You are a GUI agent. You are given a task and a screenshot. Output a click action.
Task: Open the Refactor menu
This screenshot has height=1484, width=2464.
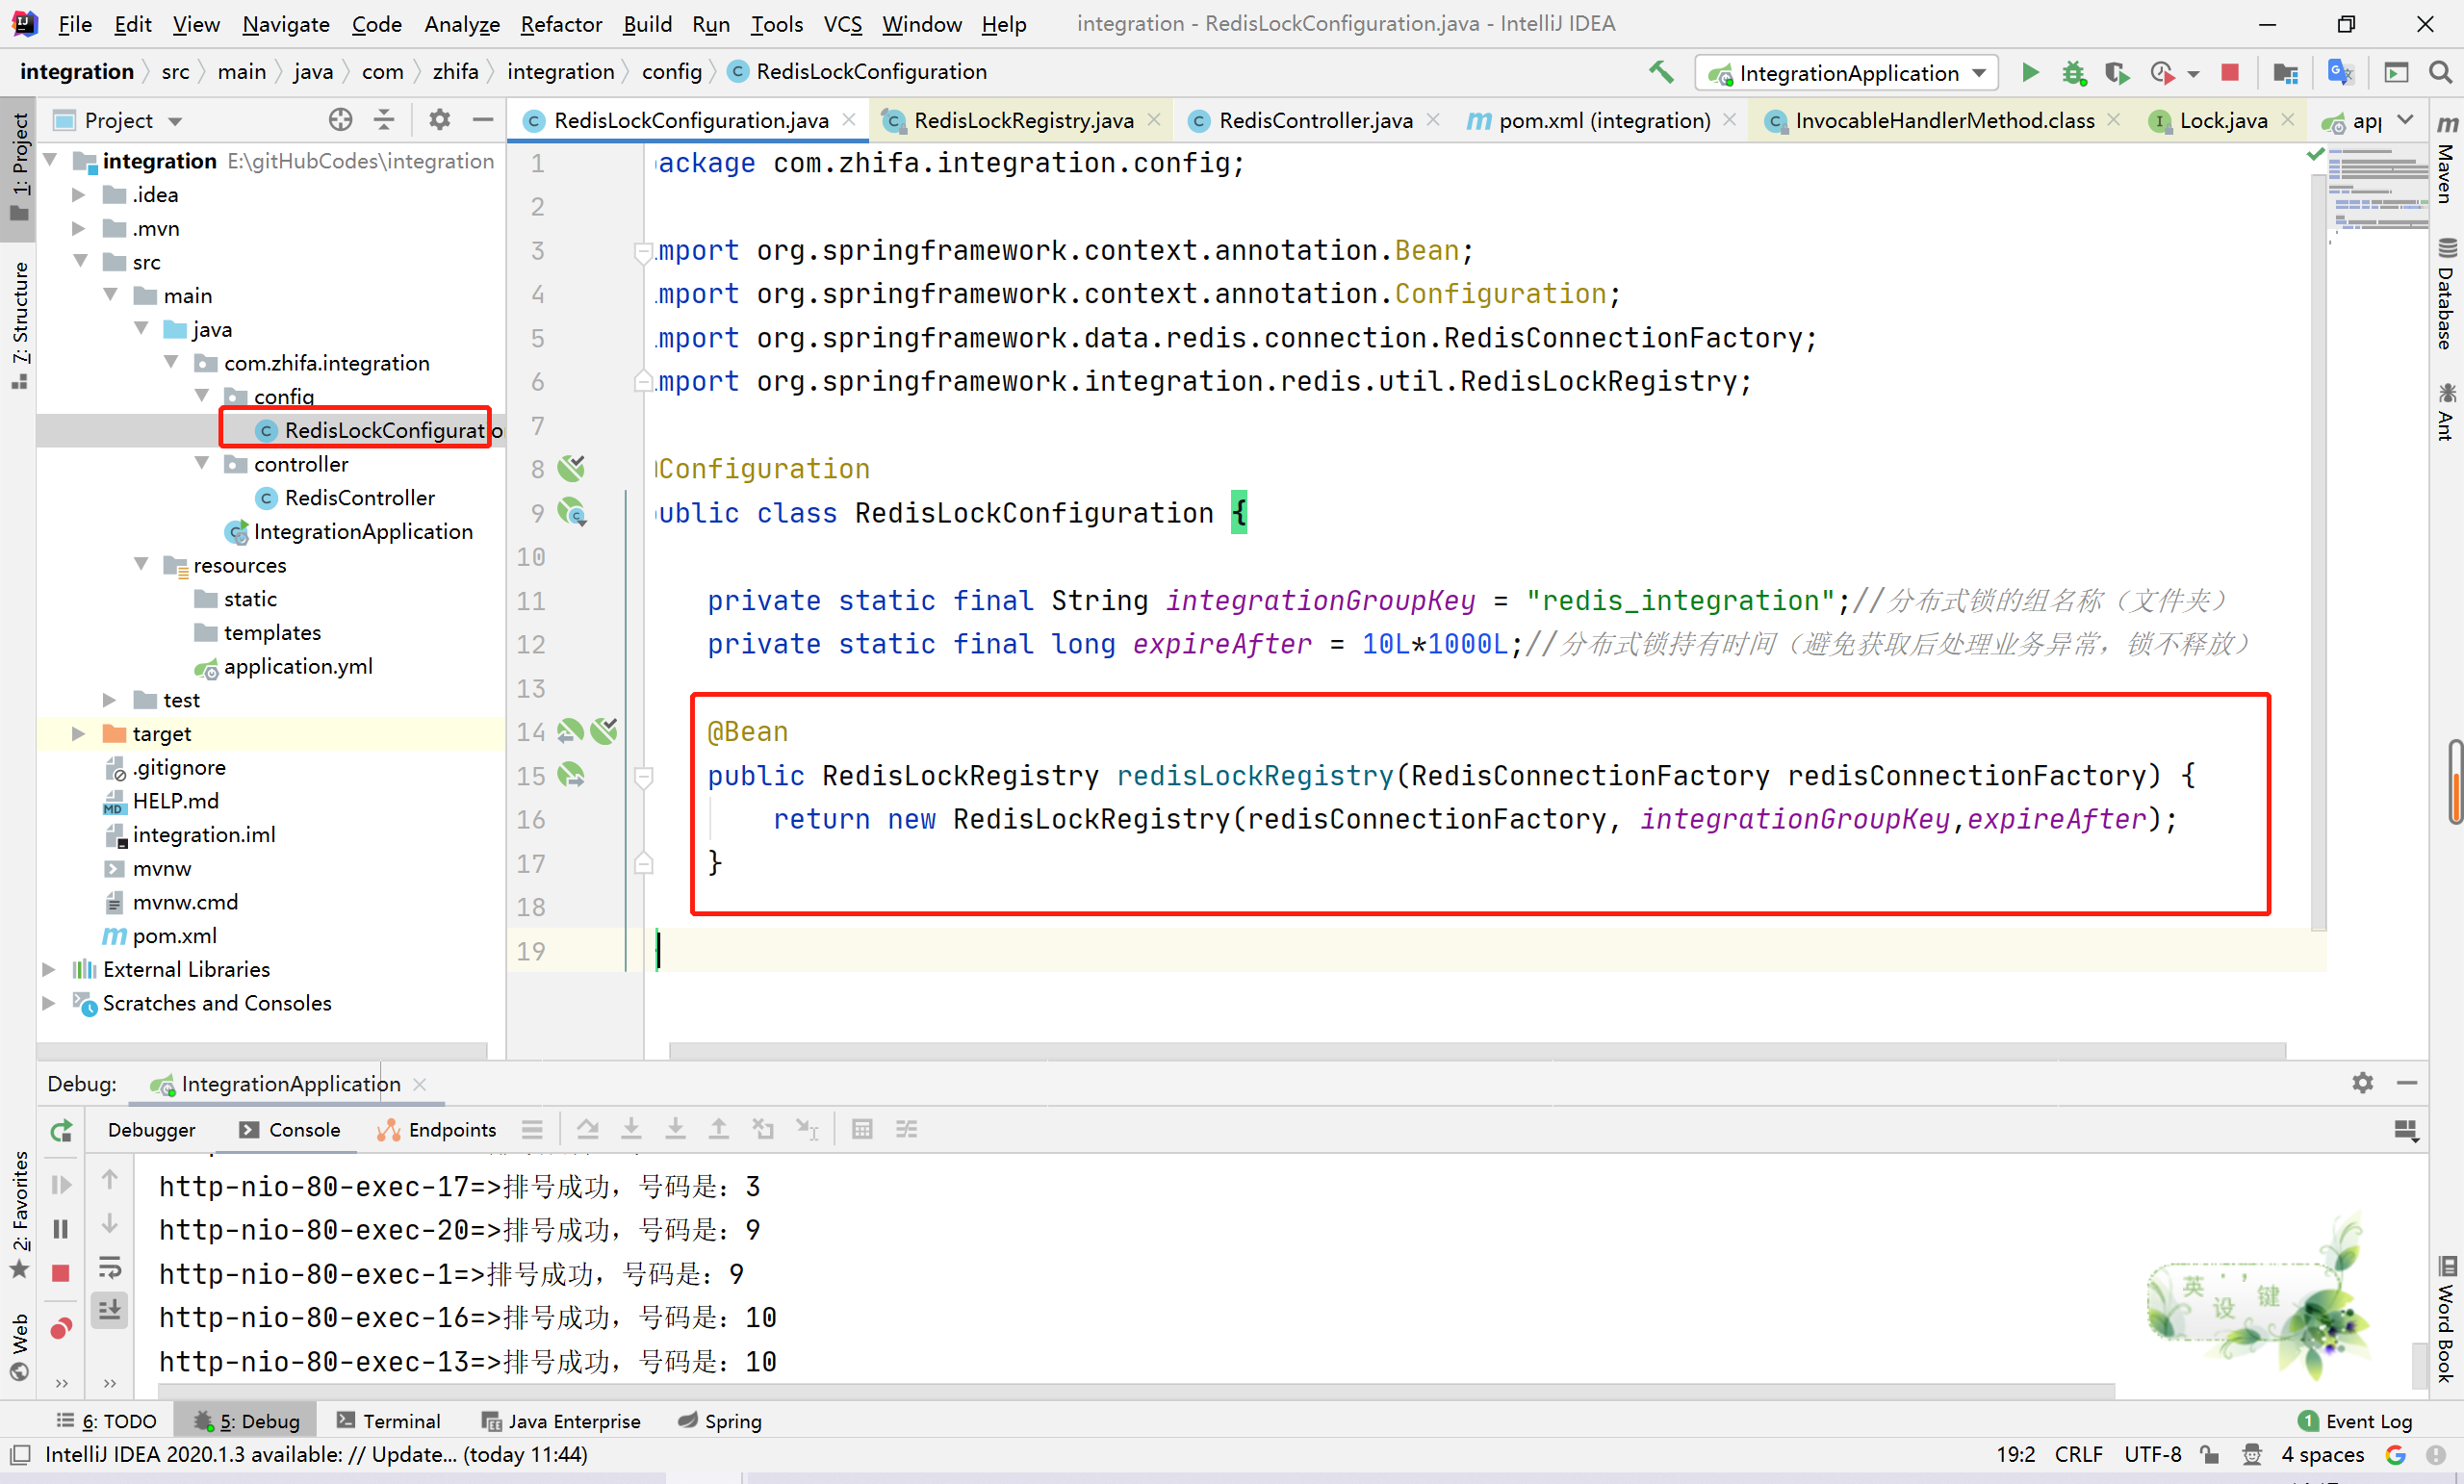(x=560, y=24)
